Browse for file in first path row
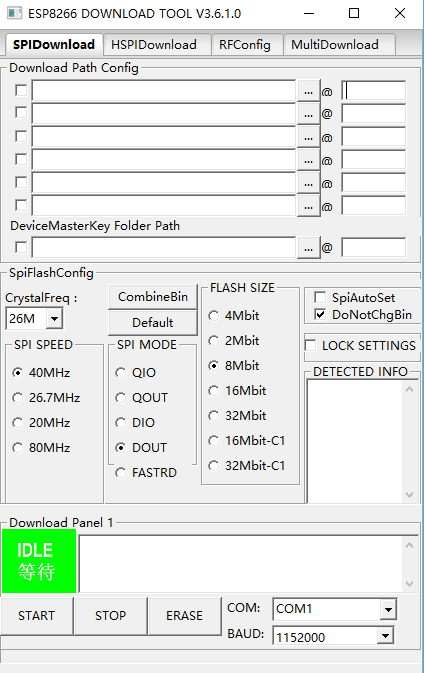Viewport: 424px width, 673px height. 308,91
